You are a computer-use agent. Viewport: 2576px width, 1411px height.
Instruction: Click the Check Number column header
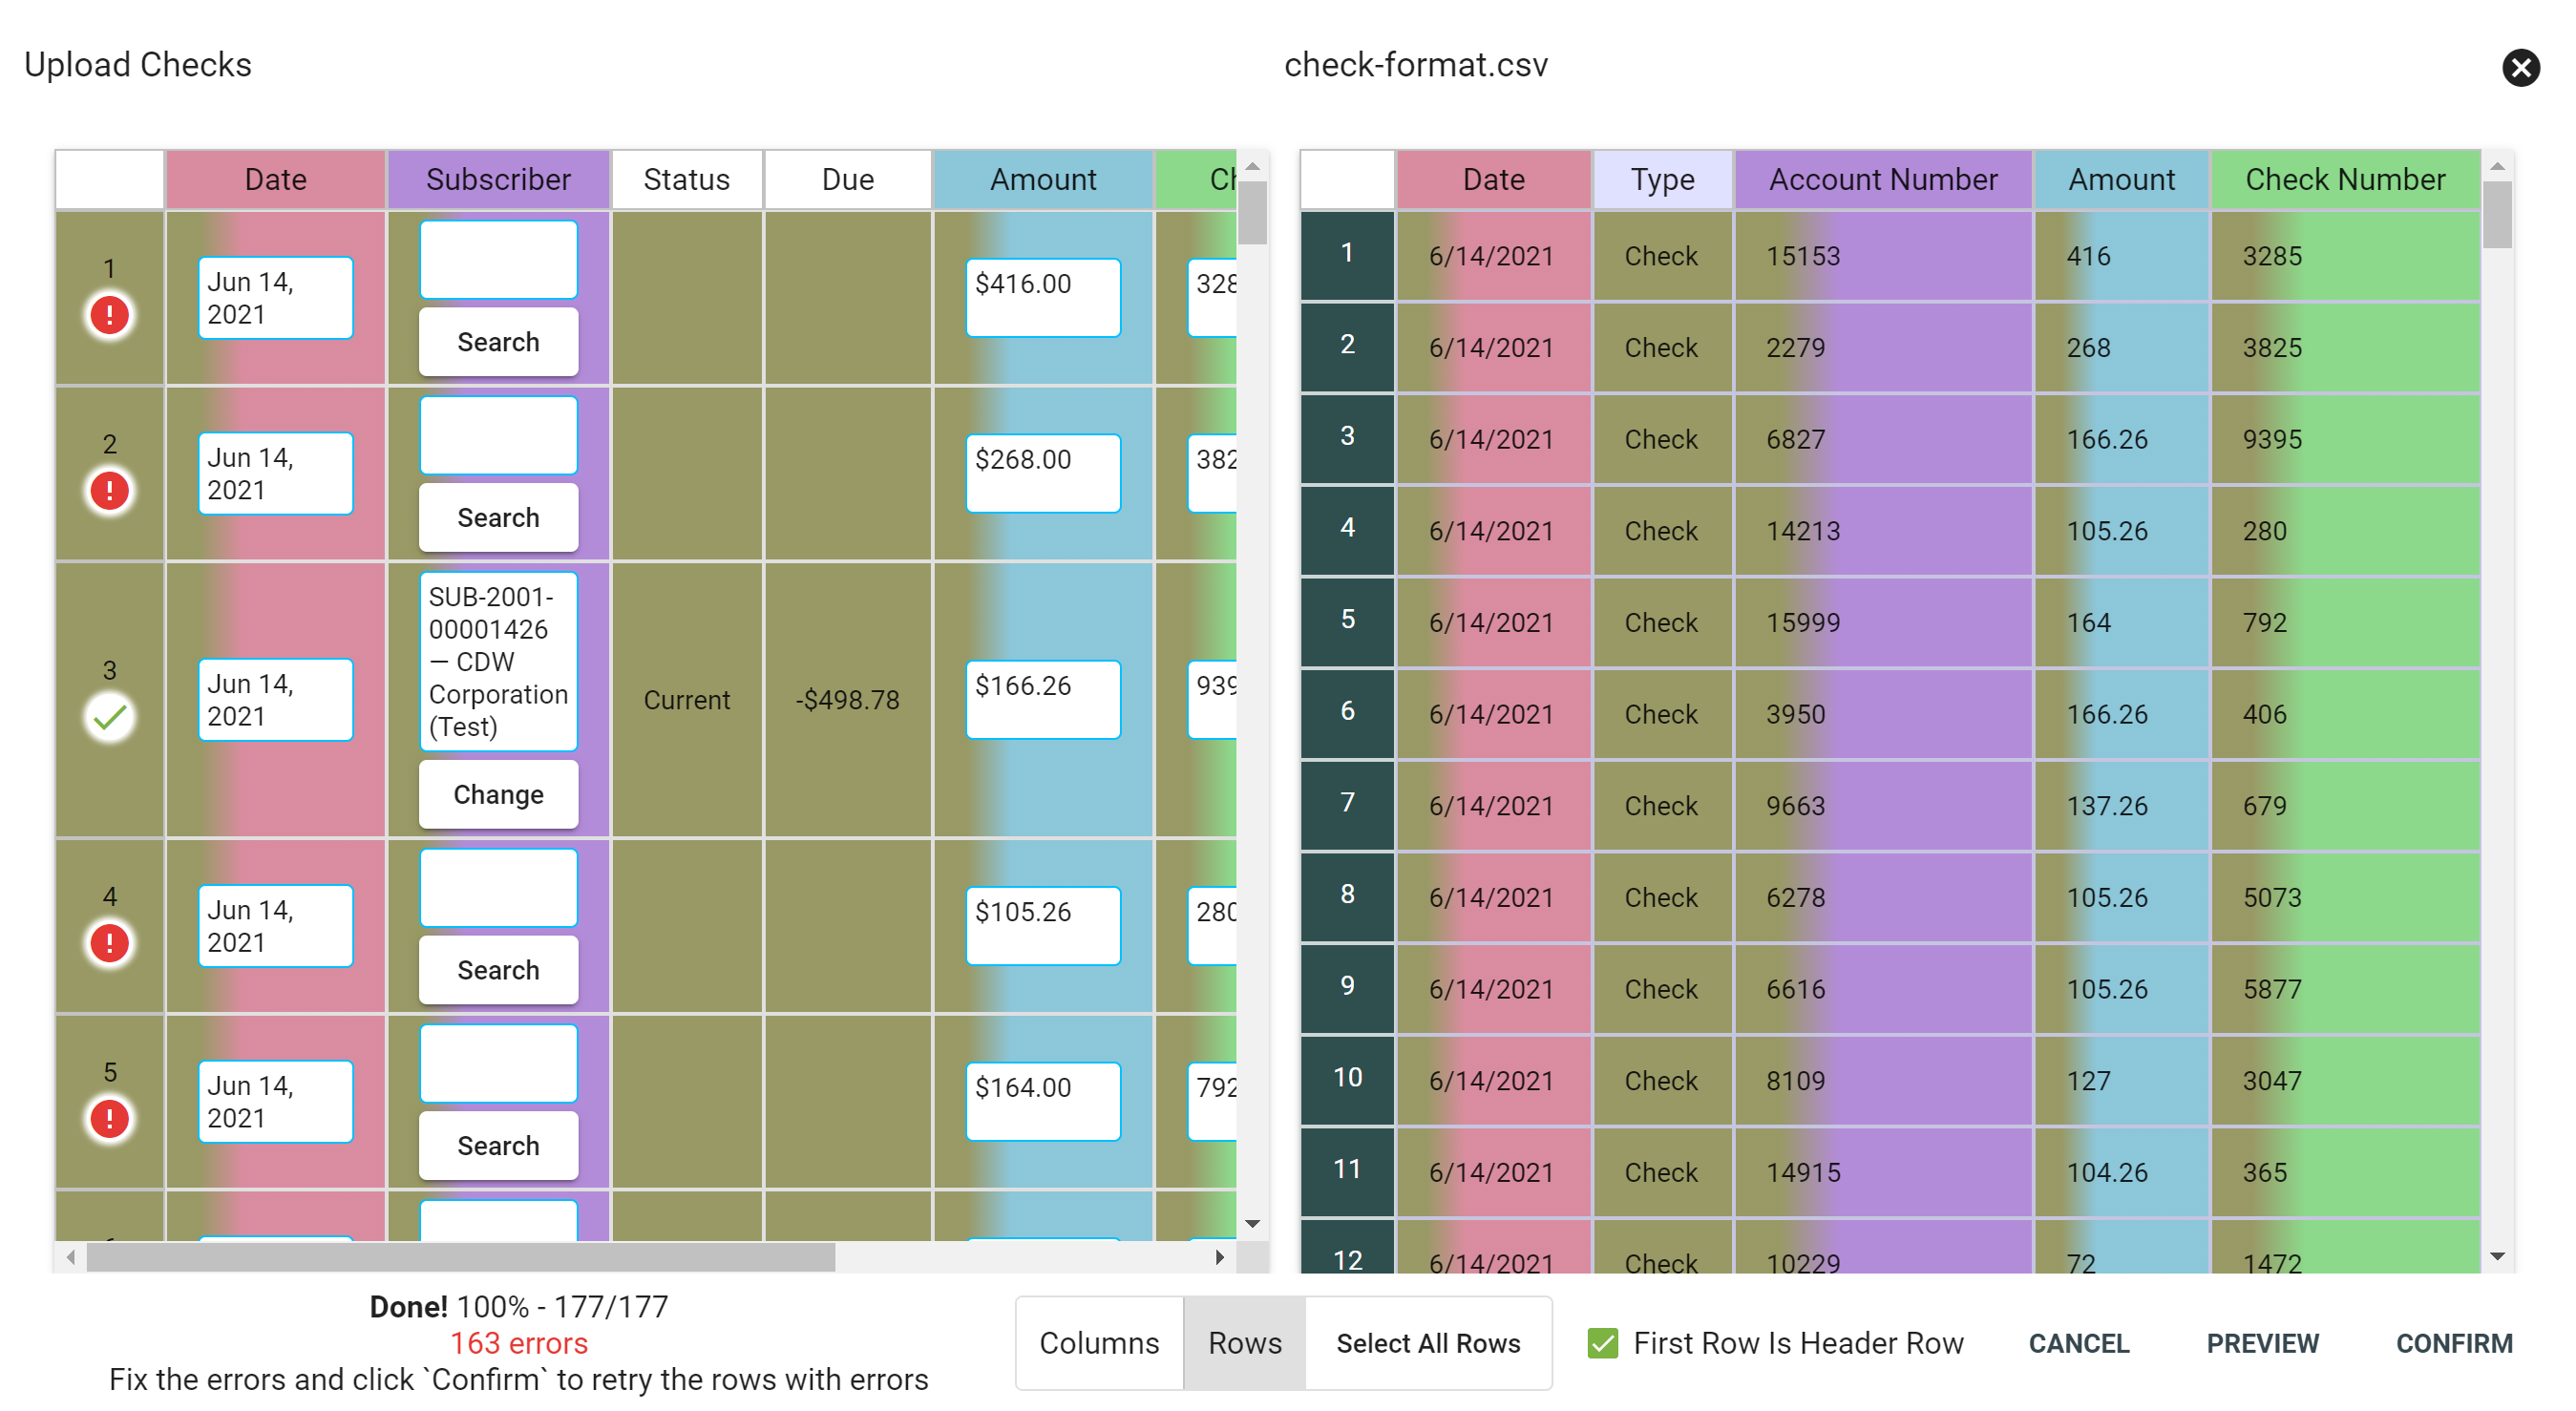[2345, 180]
